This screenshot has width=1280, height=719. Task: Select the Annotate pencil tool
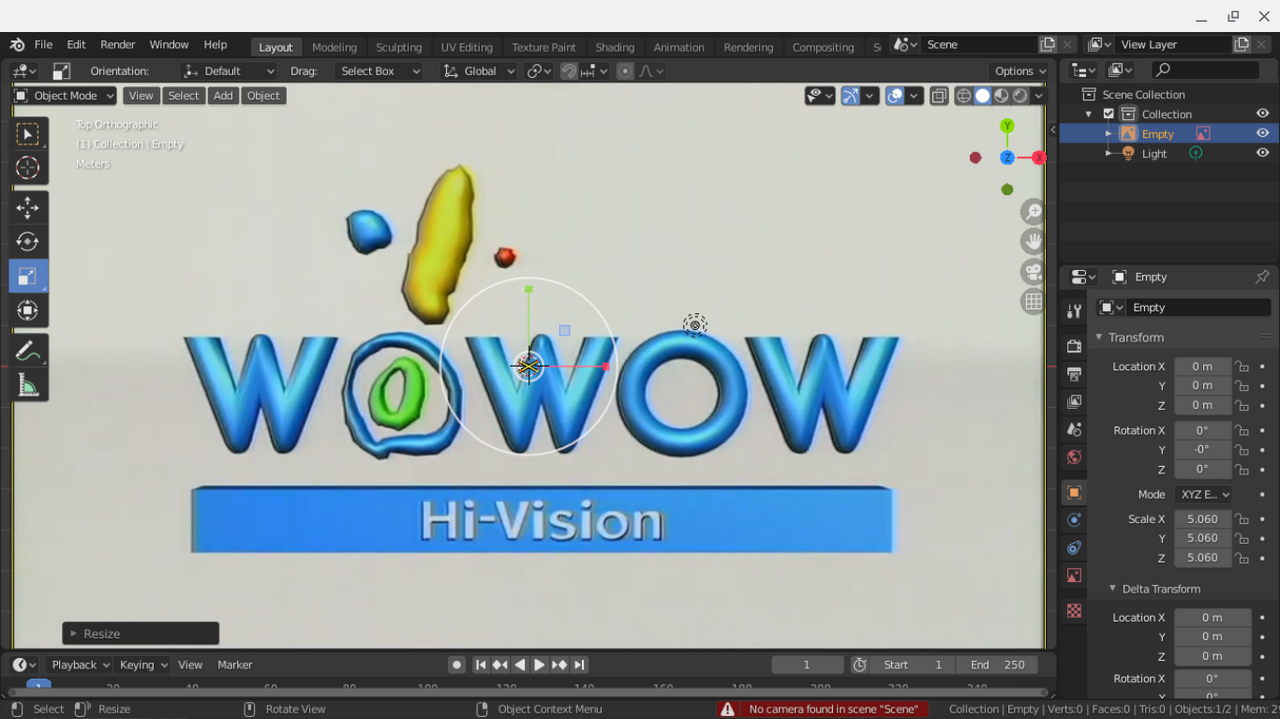tap(28, 351)
